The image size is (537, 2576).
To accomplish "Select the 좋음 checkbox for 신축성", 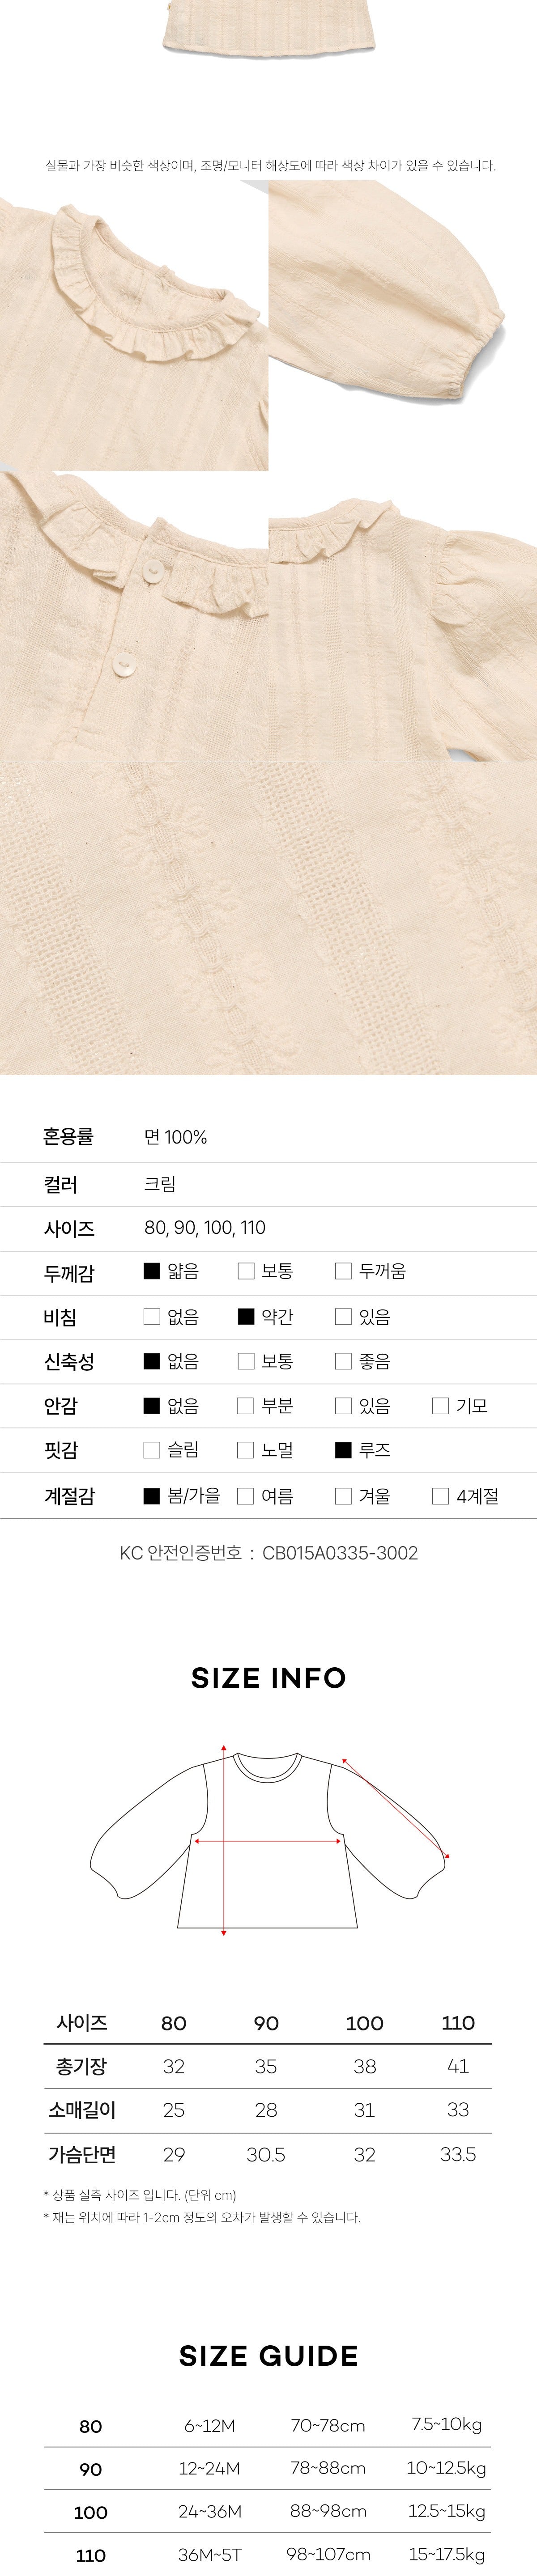I will (343, 1361).
